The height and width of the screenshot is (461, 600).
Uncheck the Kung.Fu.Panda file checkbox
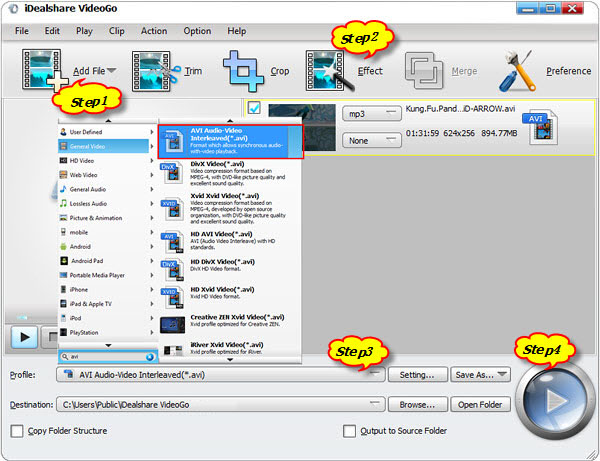click(x=254, y=108)
